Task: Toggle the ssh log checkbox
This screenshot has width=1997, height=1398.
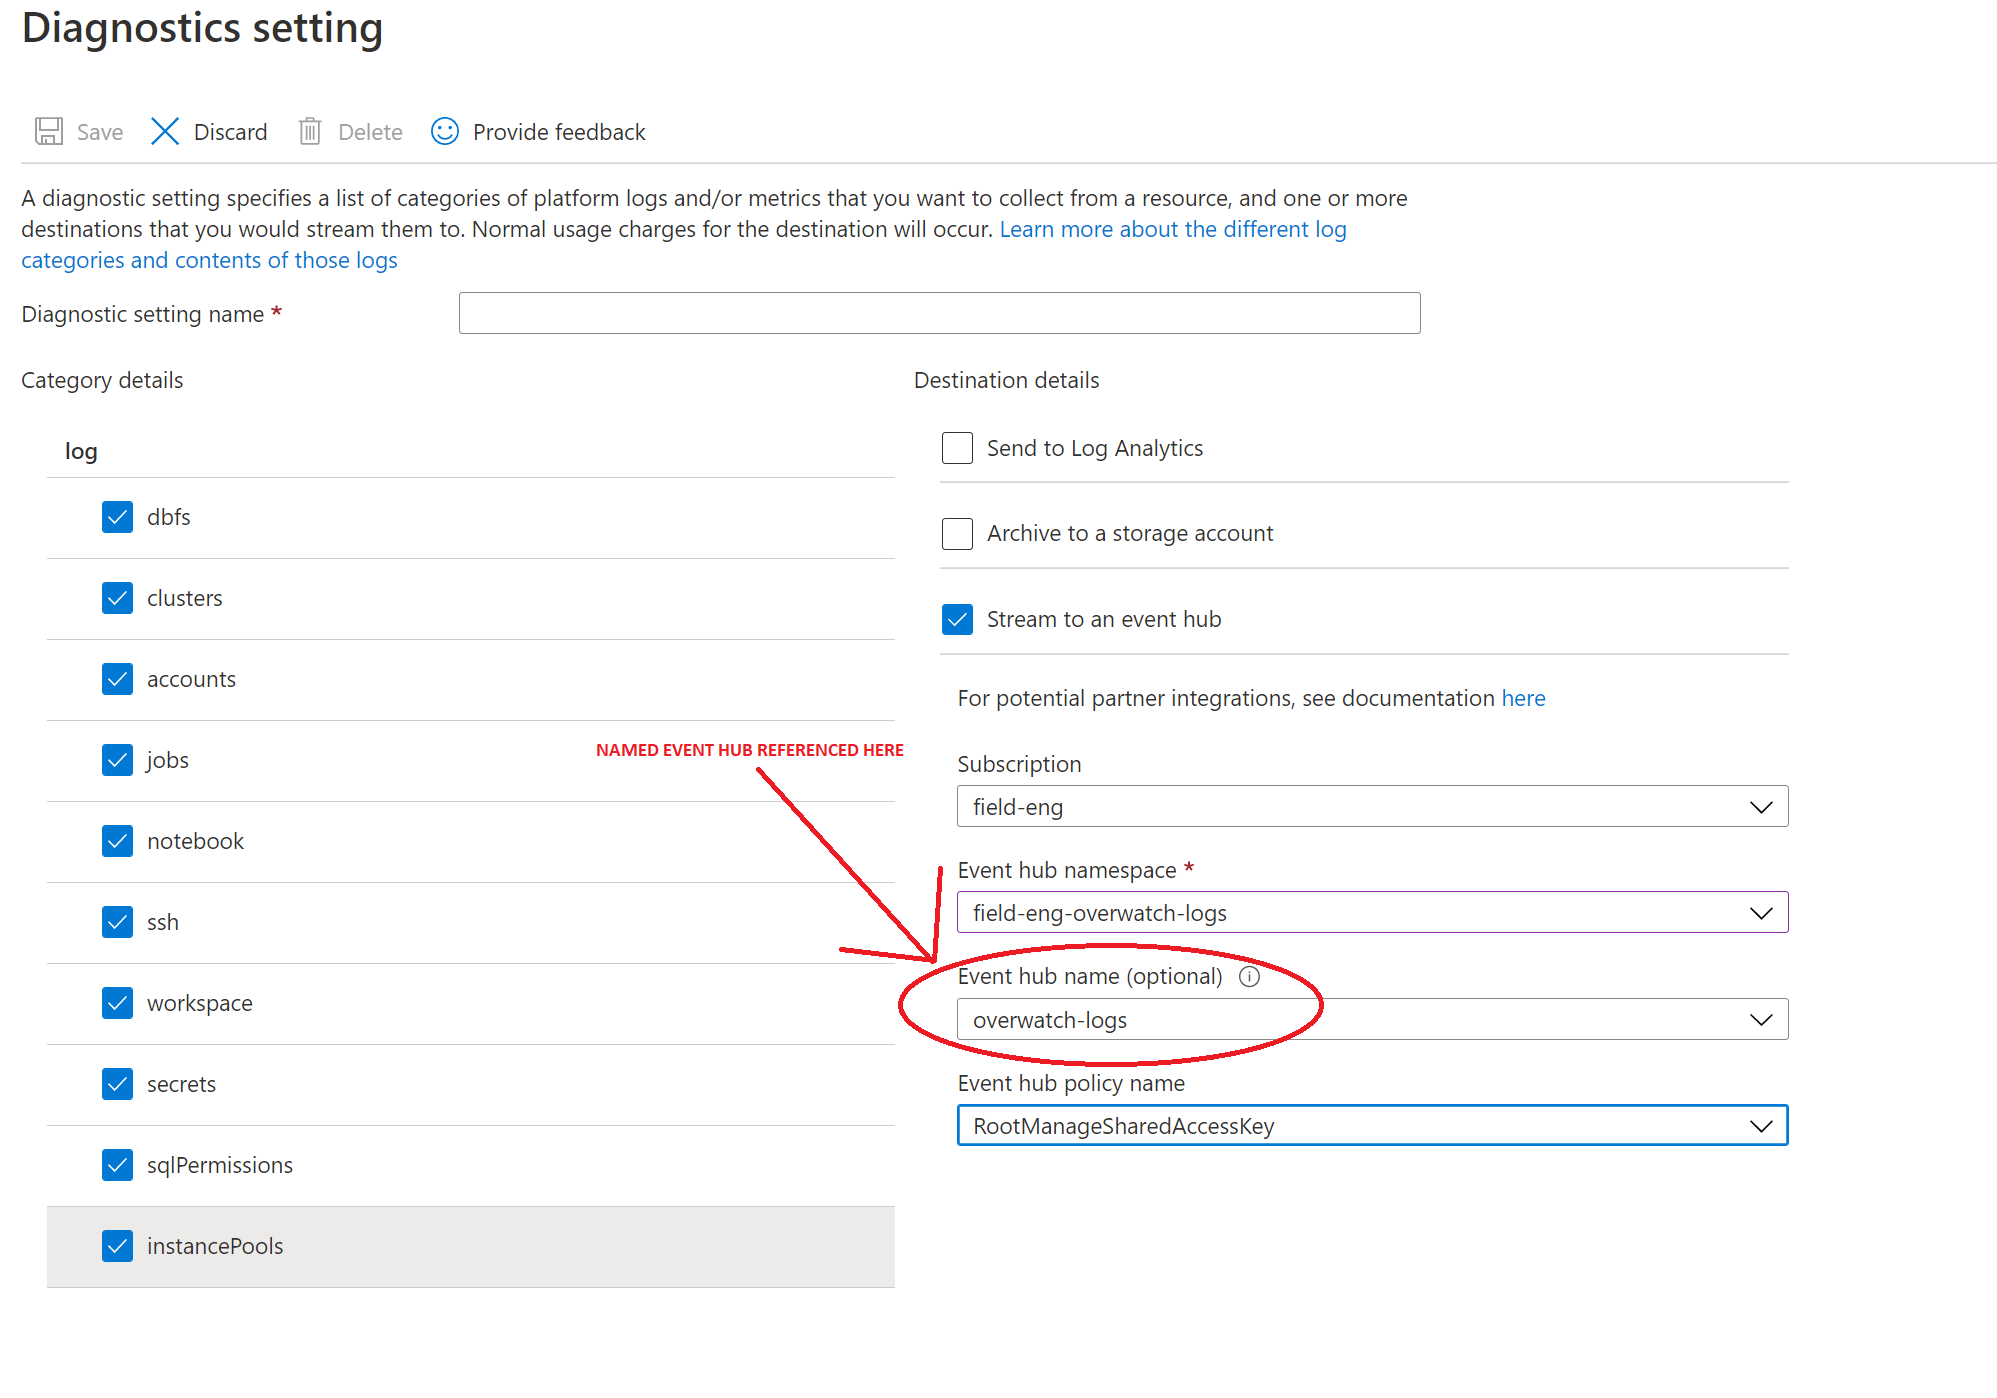Action: [x=118, y=922]
